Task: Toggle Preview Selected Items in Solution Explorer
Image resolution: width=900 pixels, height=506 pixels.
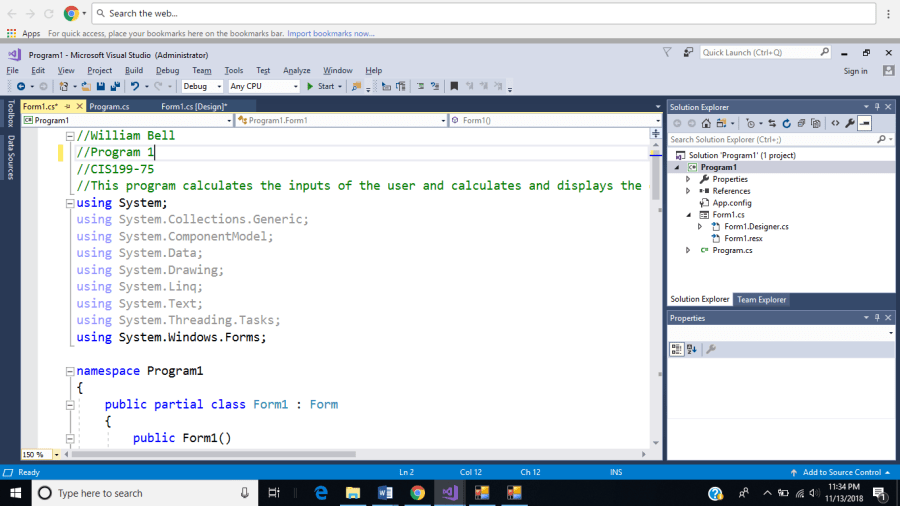Action: coord(864,123)
